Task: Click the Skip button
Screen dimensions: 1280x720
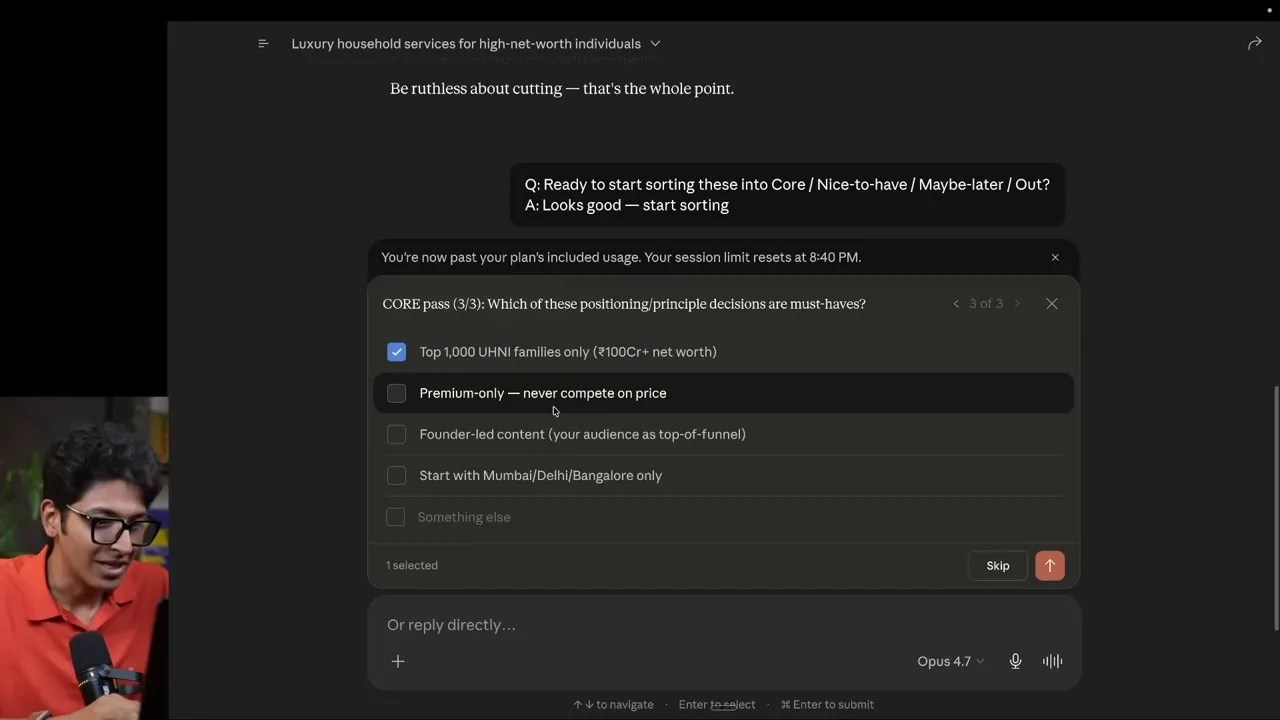Action: (x=998, y=566)
